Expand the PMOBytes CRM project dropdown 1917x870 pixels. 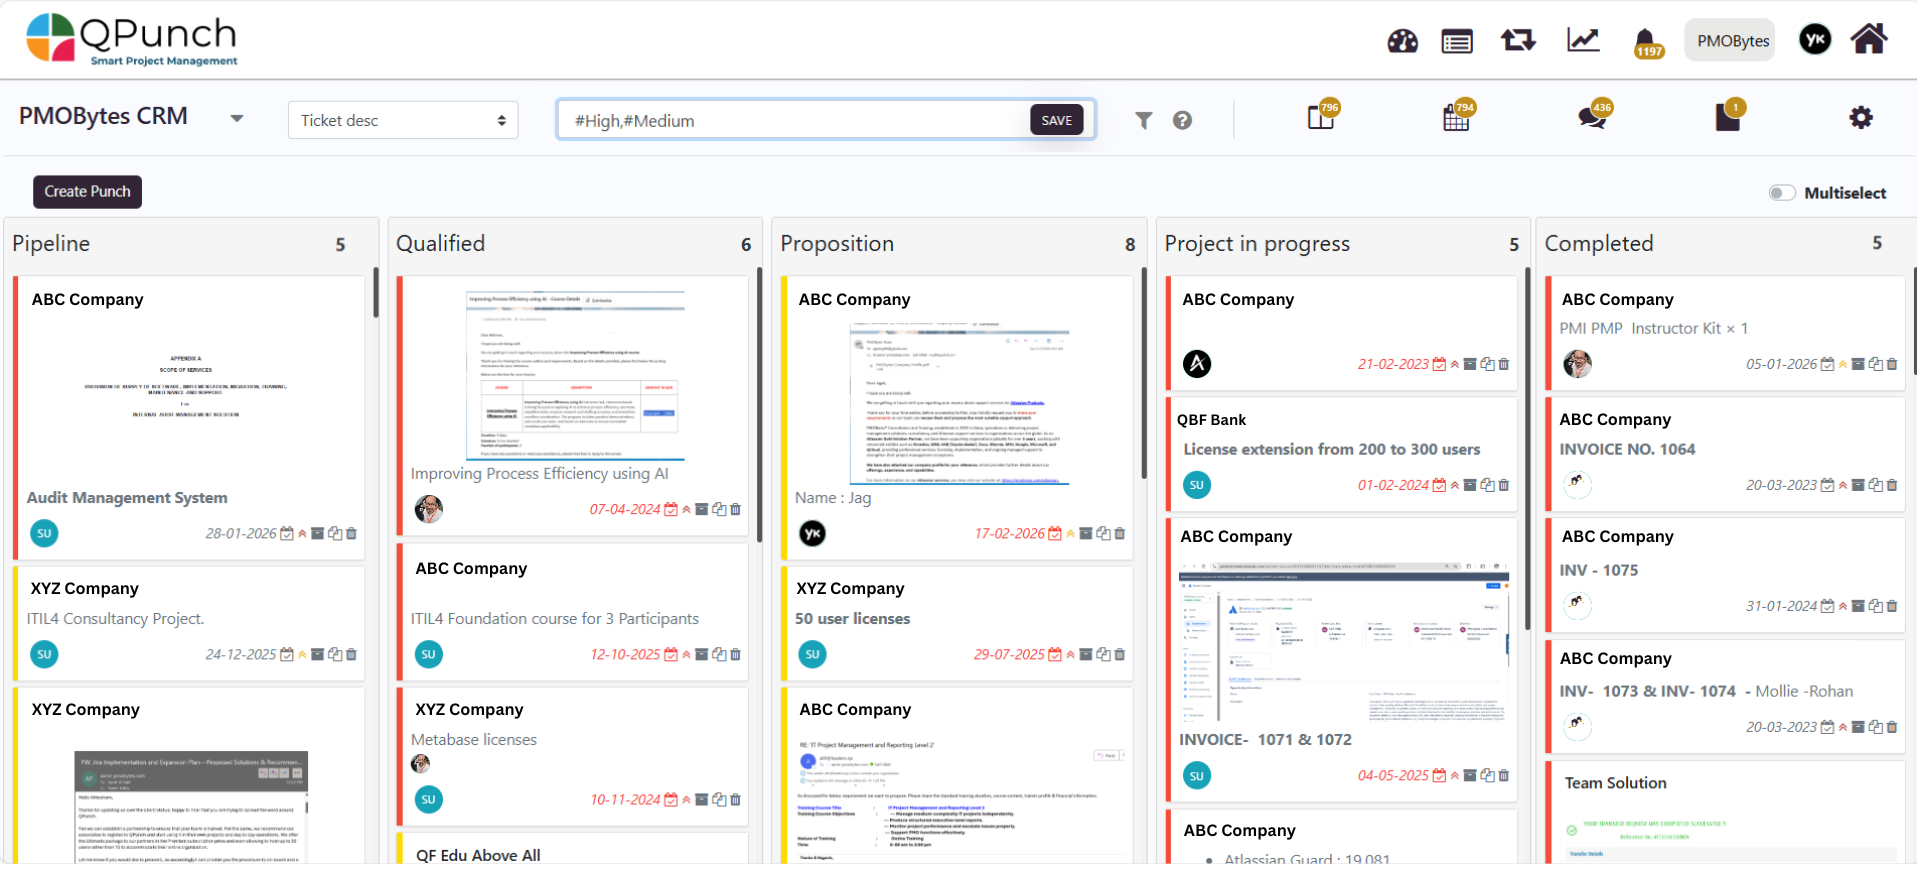(237, 118)
